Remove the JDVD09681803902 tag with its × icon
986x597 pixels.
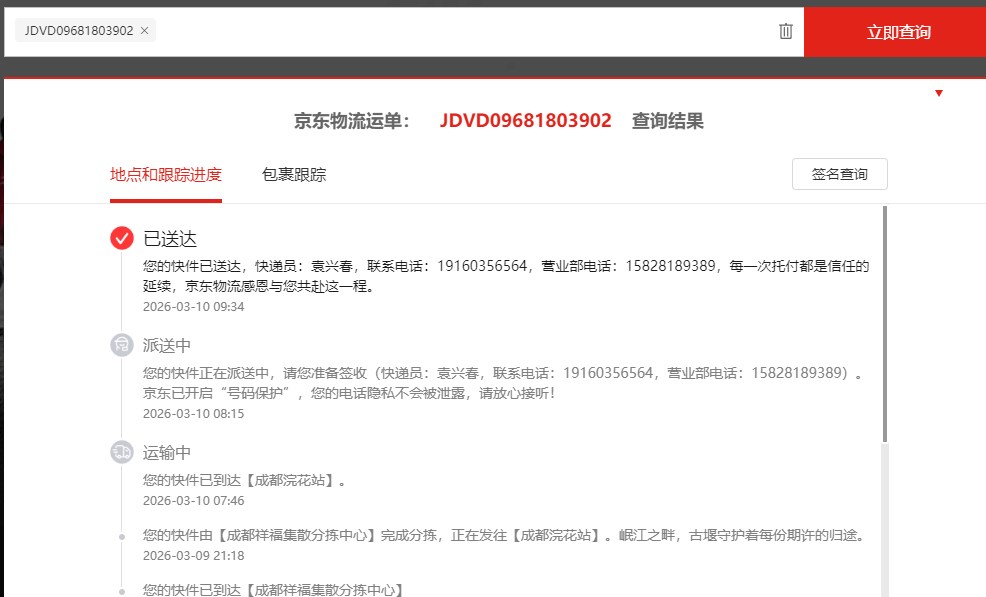click(145, 31)
